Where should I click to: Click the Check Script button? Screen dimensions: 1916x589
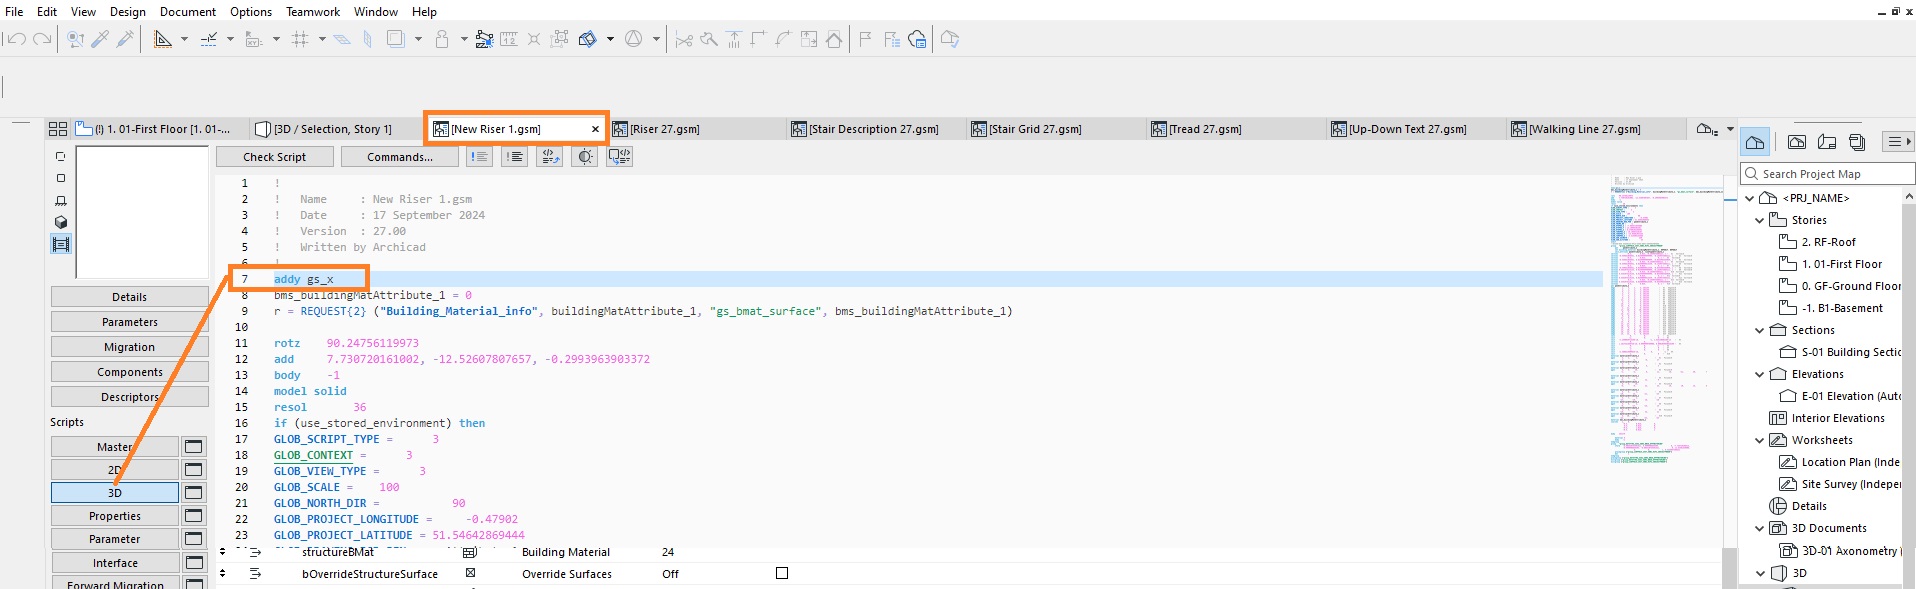[275, 157]
